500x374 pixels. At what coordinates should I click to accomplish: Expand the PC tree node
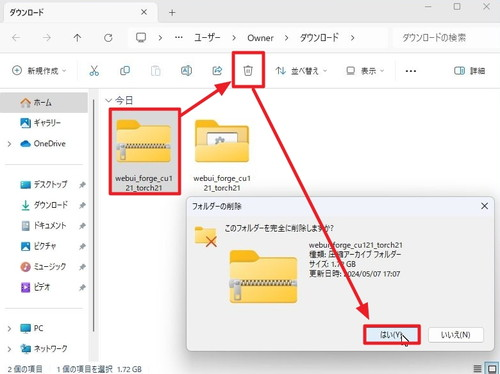click(9, 329)
